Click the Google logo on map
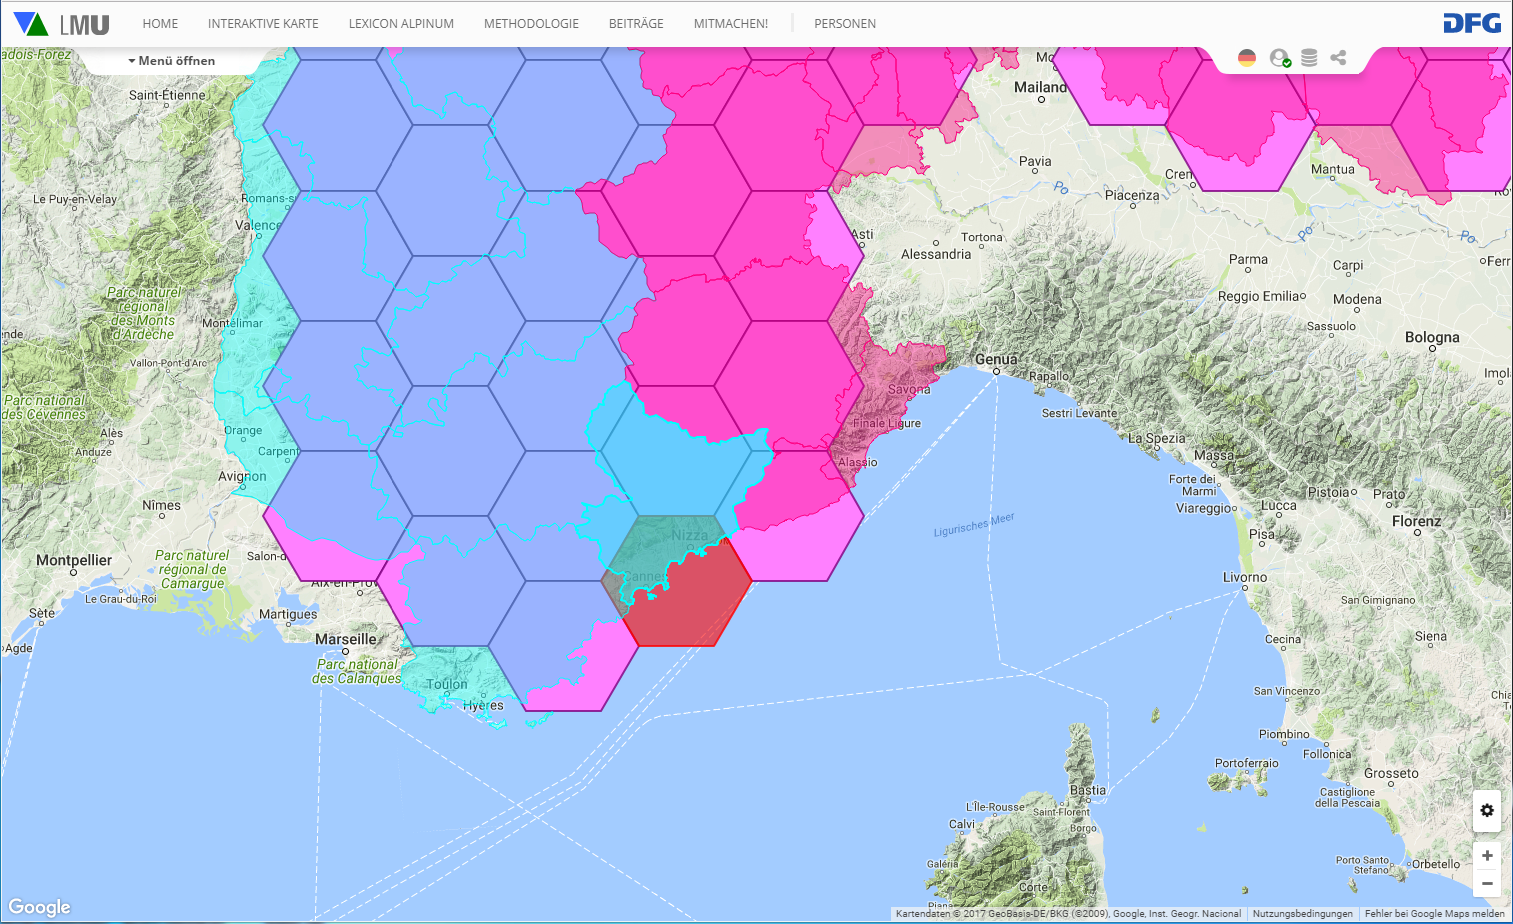This screenshot has height=924, width=1513. (40, 907)
